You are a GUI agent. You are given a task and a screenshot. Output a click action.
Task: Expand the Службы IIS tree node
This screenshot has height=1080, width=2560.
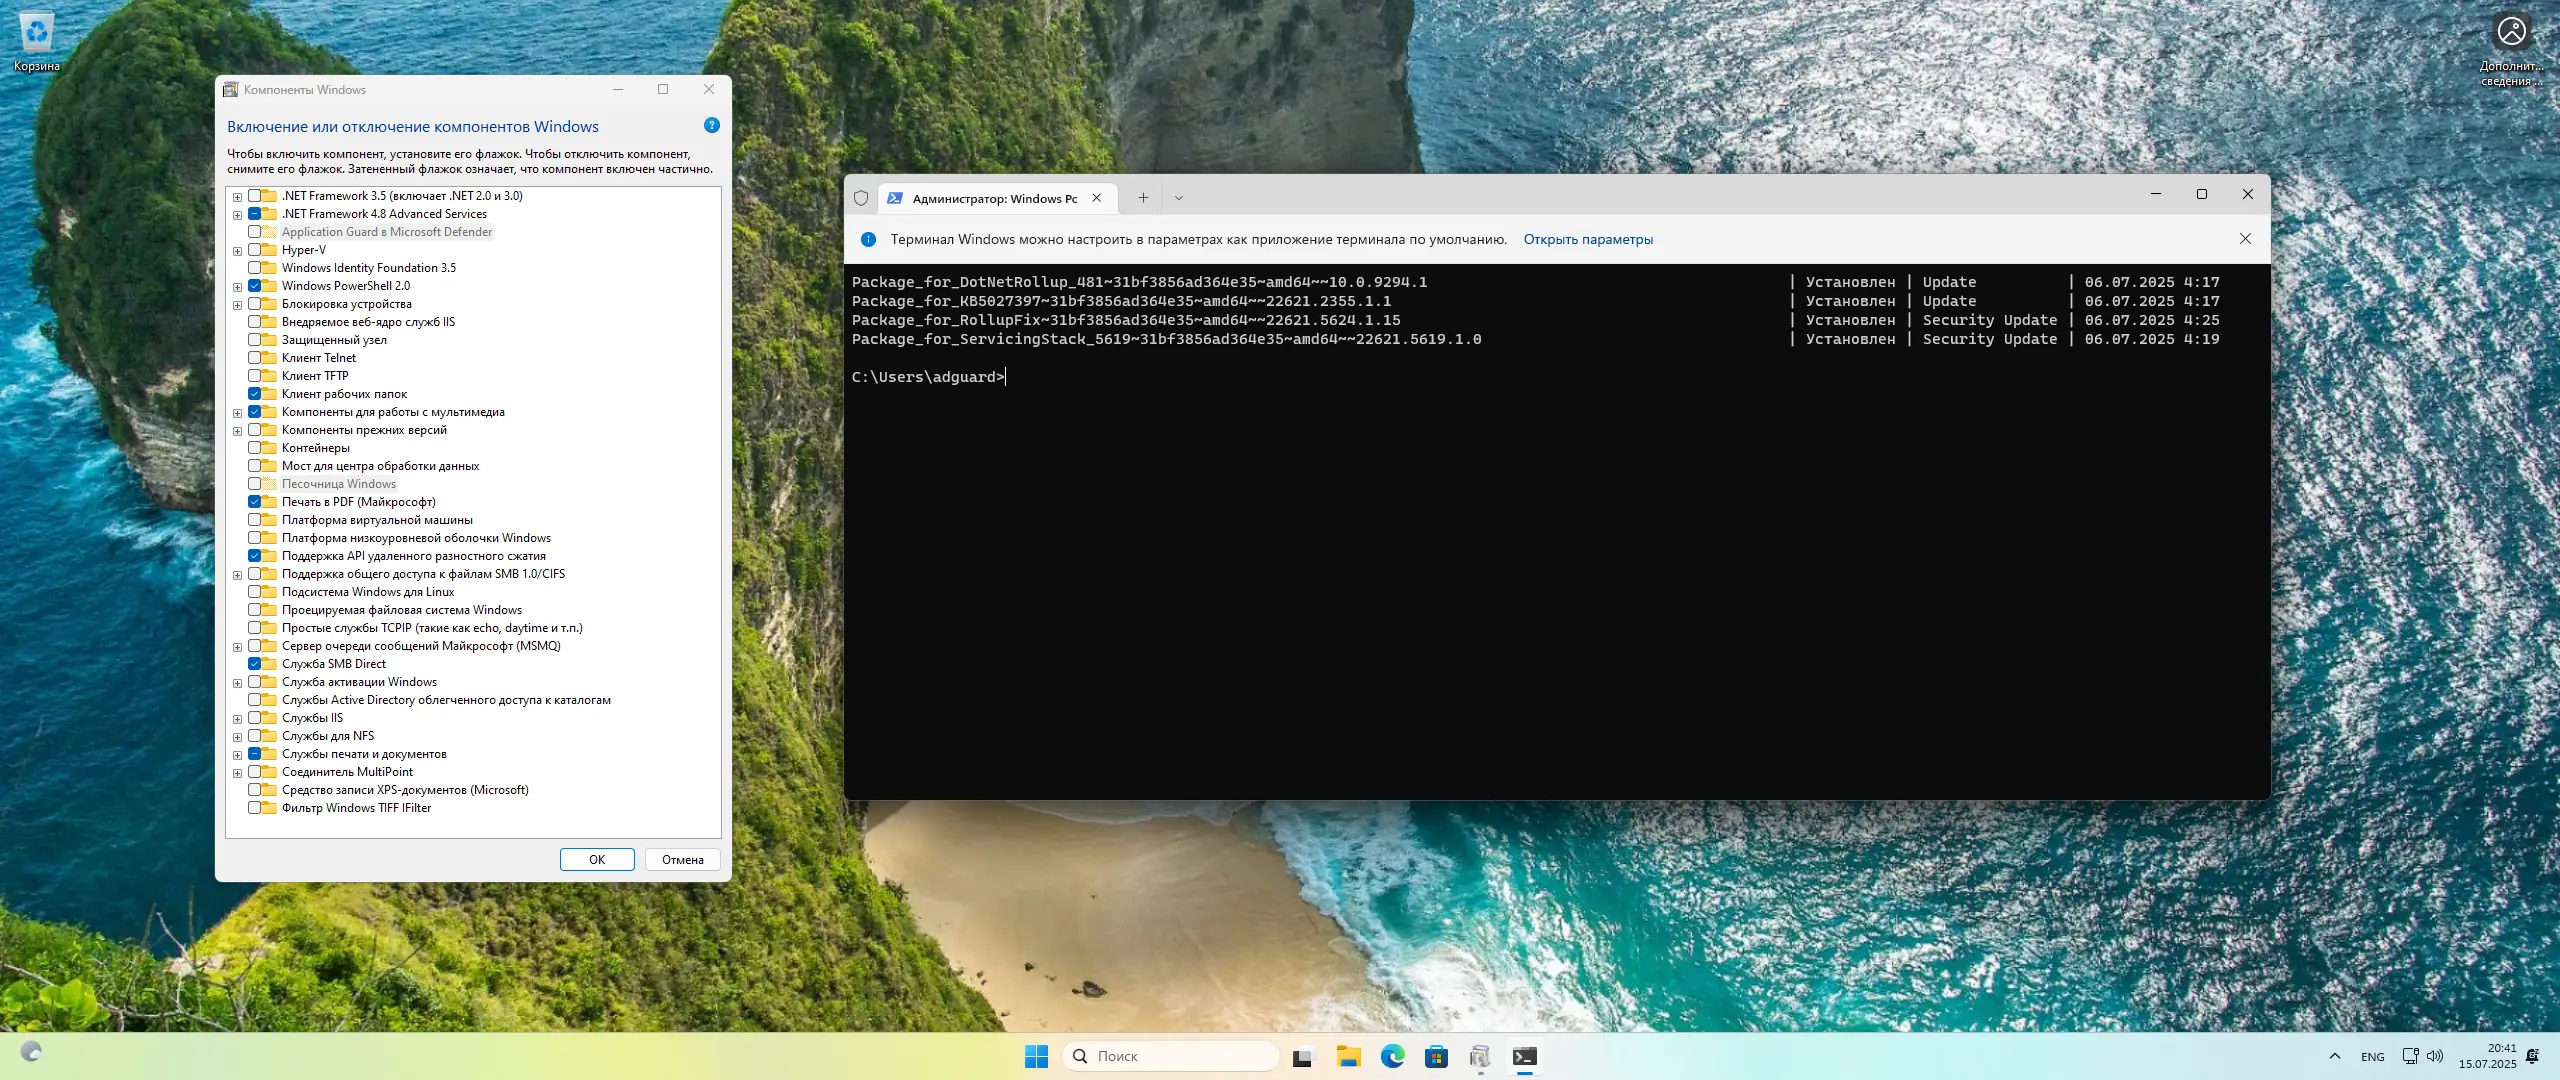238,719
